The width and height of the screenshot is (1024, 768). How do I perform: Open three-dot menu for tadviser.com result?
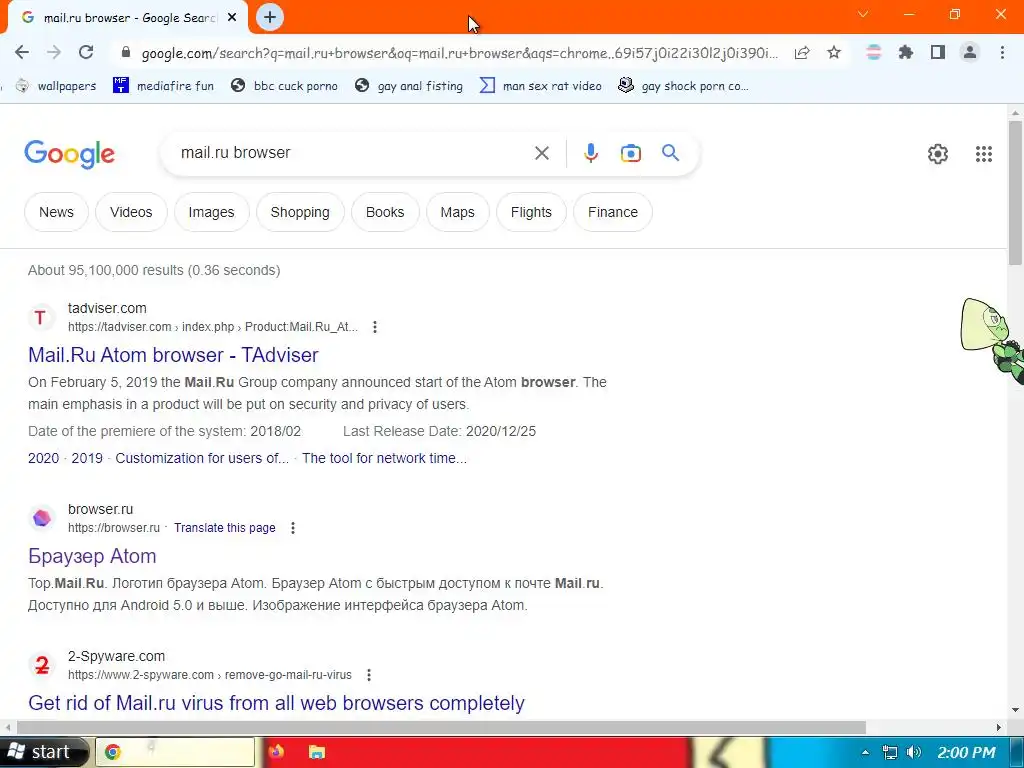point(375,327)
